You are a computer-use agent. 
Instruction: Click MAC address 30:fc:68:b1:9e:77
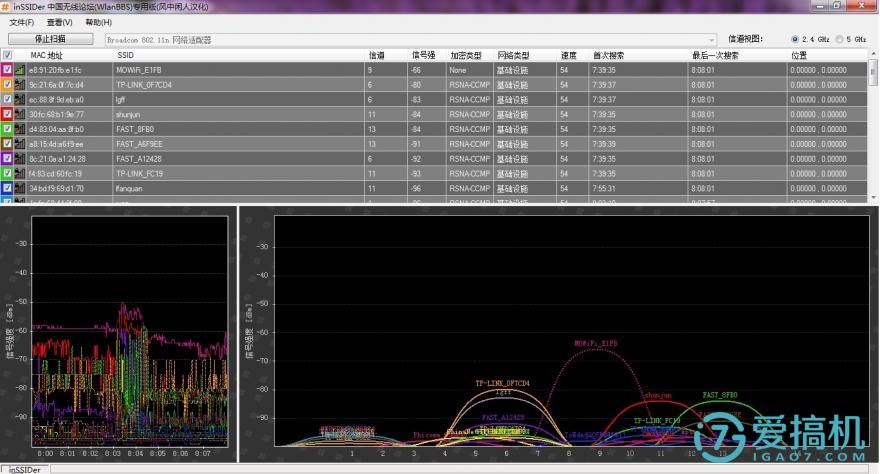(x=56, y=114)
